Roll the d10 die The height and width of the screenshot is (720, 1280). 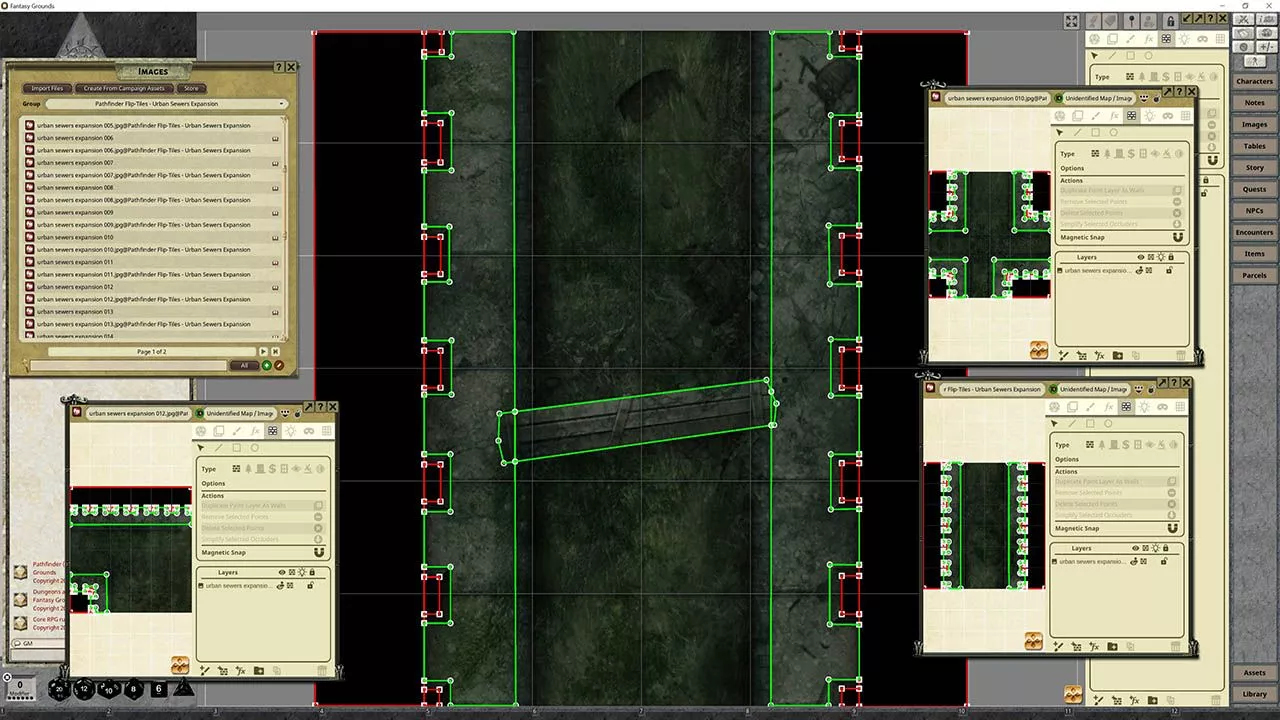pyautogui.click(x=108, y=689)
